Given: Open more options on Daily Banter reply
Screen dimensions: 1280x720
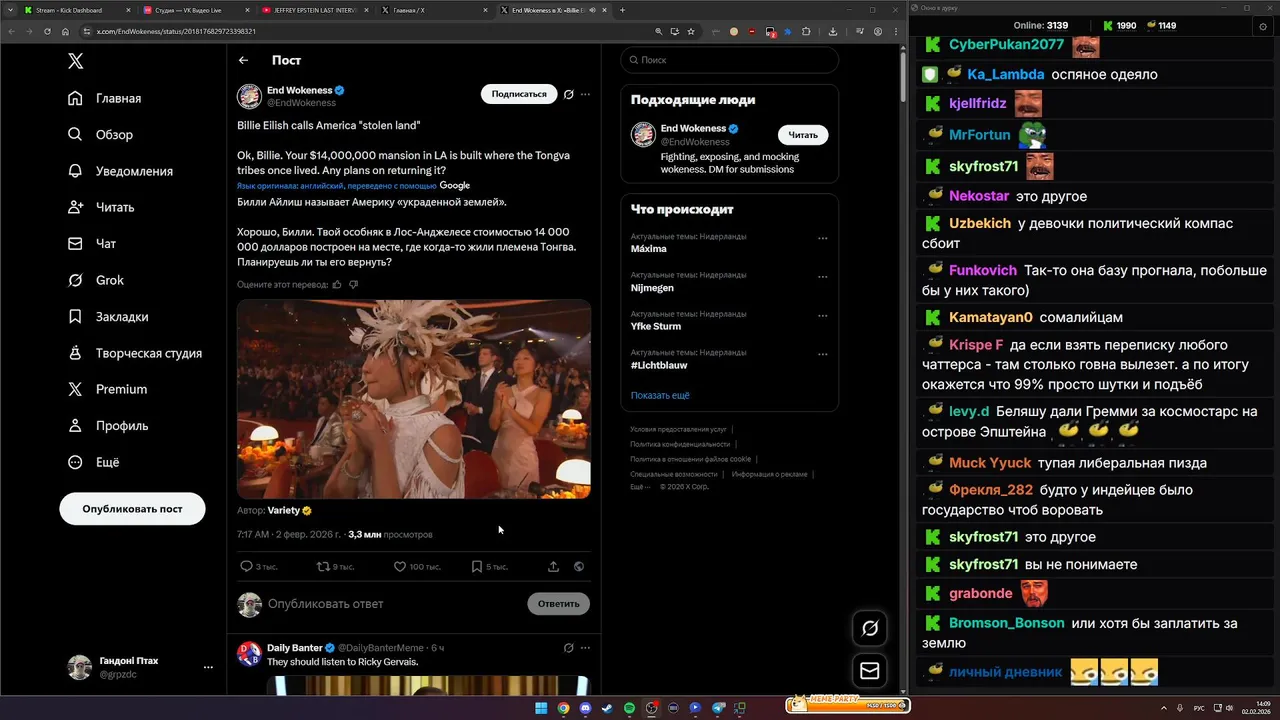Looking at the screenshot, I should (x=585, y=648).
